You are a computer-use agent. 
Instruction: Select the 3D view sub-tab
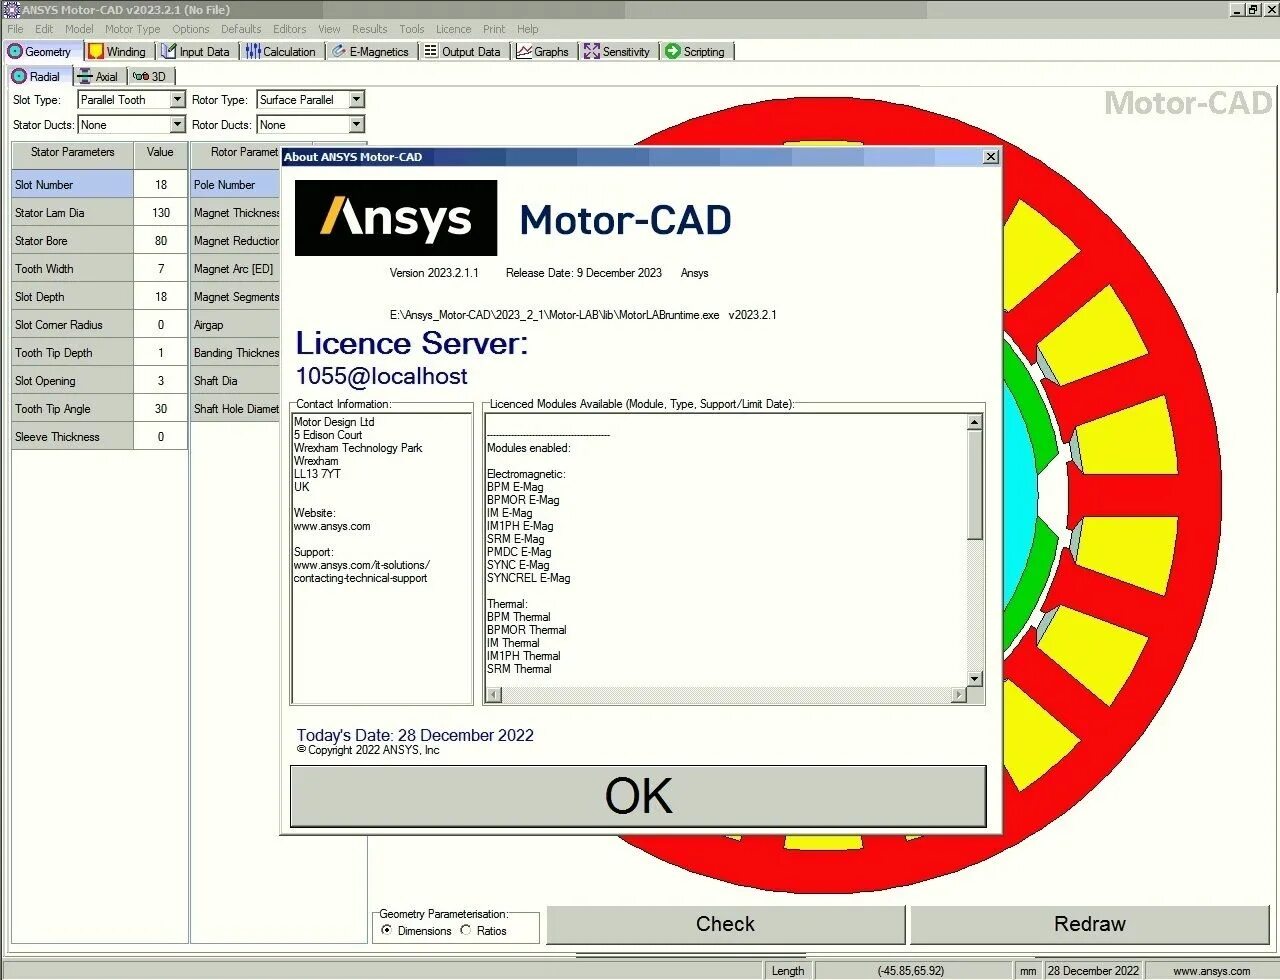pyautogui.click(x=150, y=76)
